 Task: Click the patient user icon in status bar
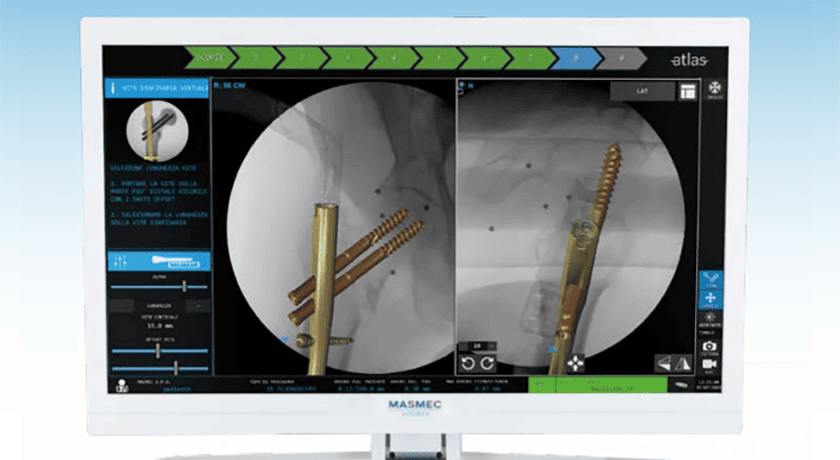point(122,386)
